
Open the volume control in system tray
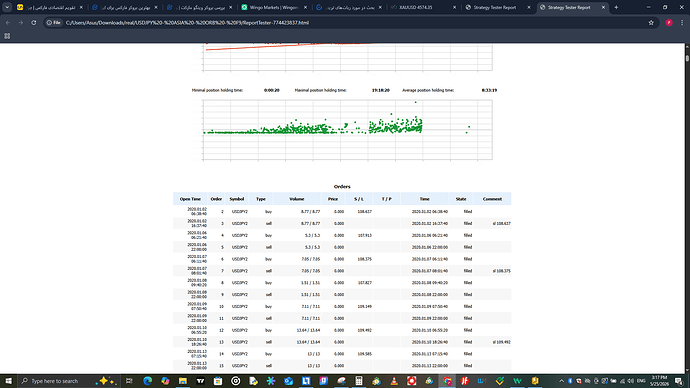point(631,381)
